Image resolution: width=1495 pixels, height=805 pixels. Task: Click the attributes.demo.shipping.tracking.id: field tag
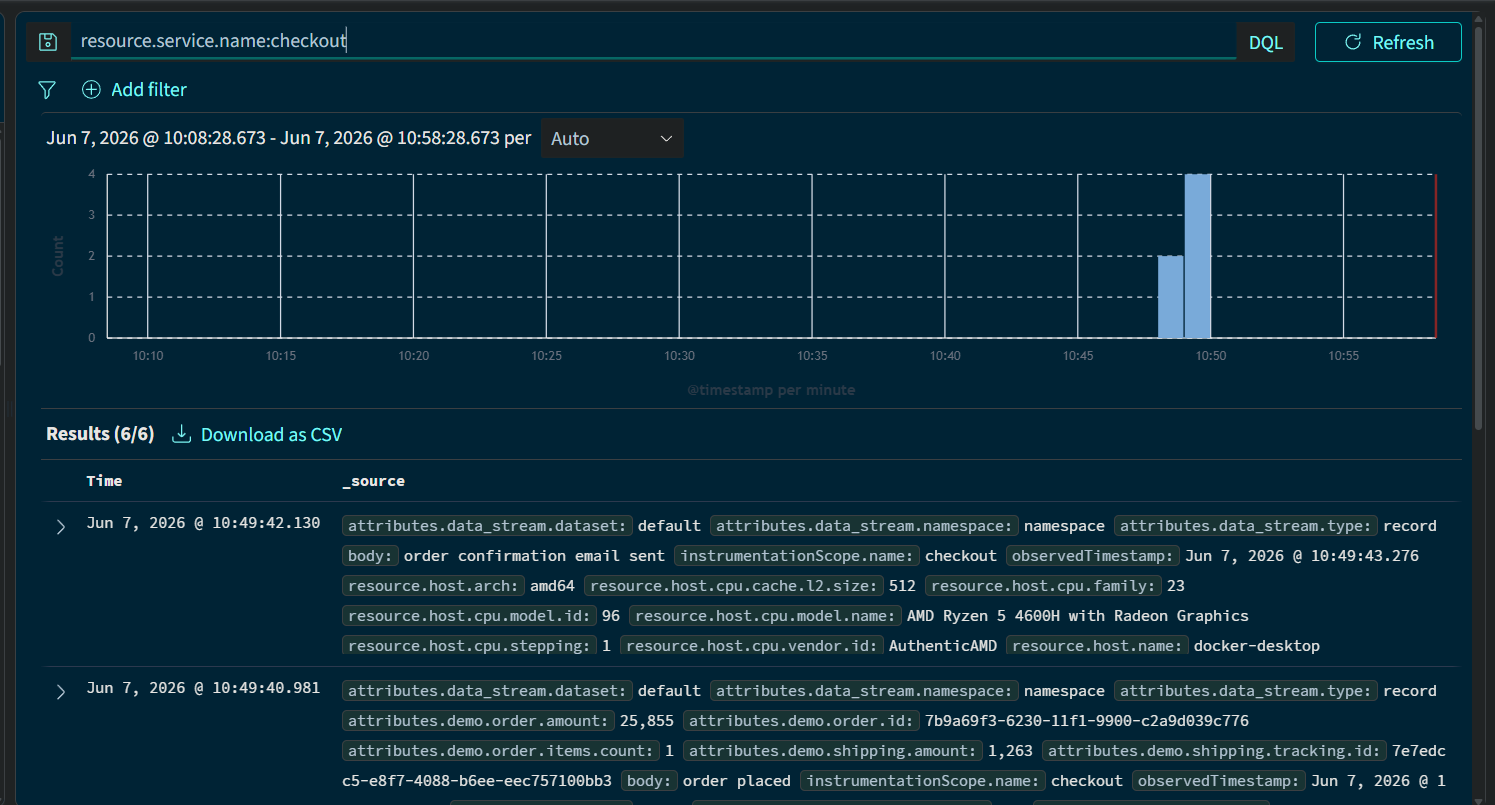click(x=1215, y=750)
